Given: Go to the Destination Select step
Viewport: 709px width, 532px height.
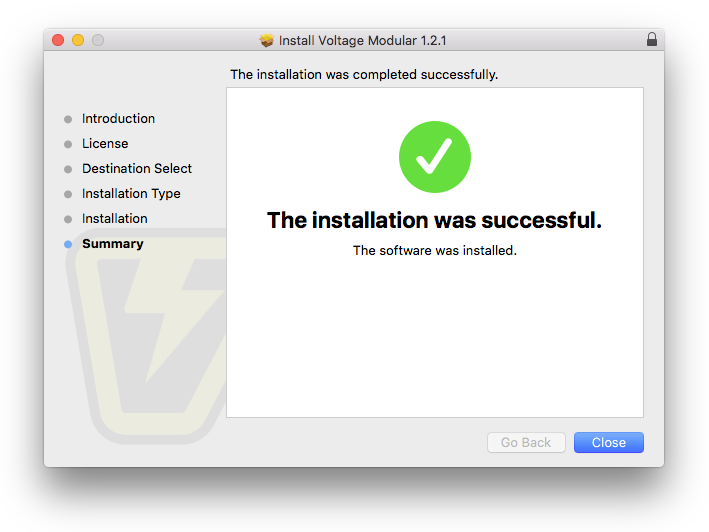Looking at the screenshot, I should click(x=137, y=169).
